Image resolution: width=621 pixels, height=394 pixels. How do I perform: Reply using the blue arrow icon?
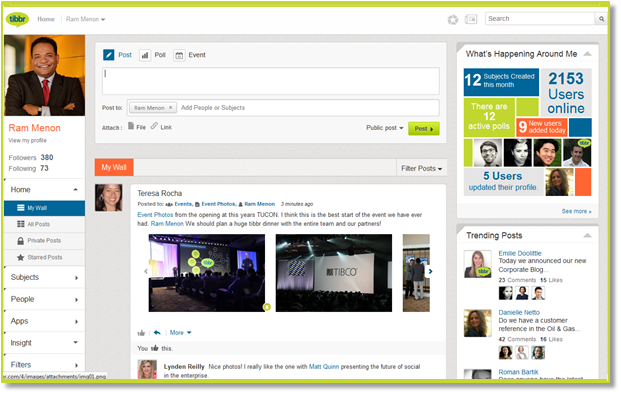pyautogui.click(x=157, y=333)
